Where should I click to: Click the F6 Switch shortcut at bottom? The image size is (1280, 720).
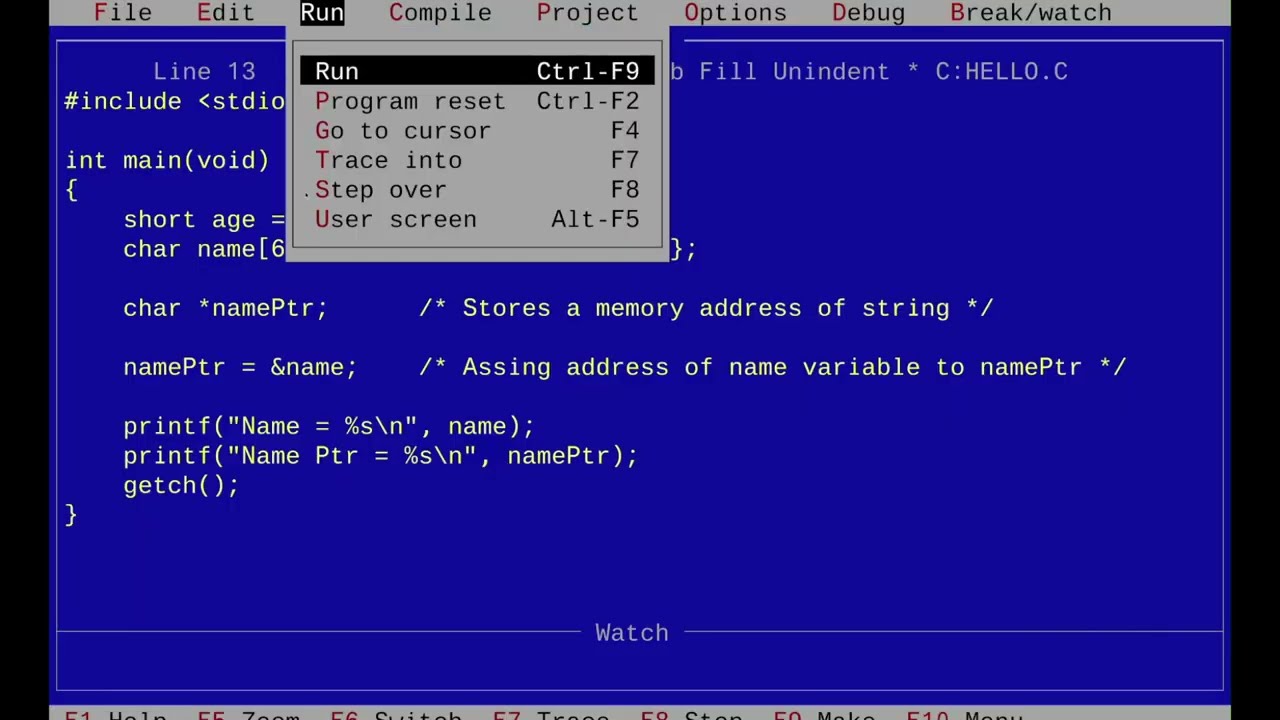tap(396, 716)
